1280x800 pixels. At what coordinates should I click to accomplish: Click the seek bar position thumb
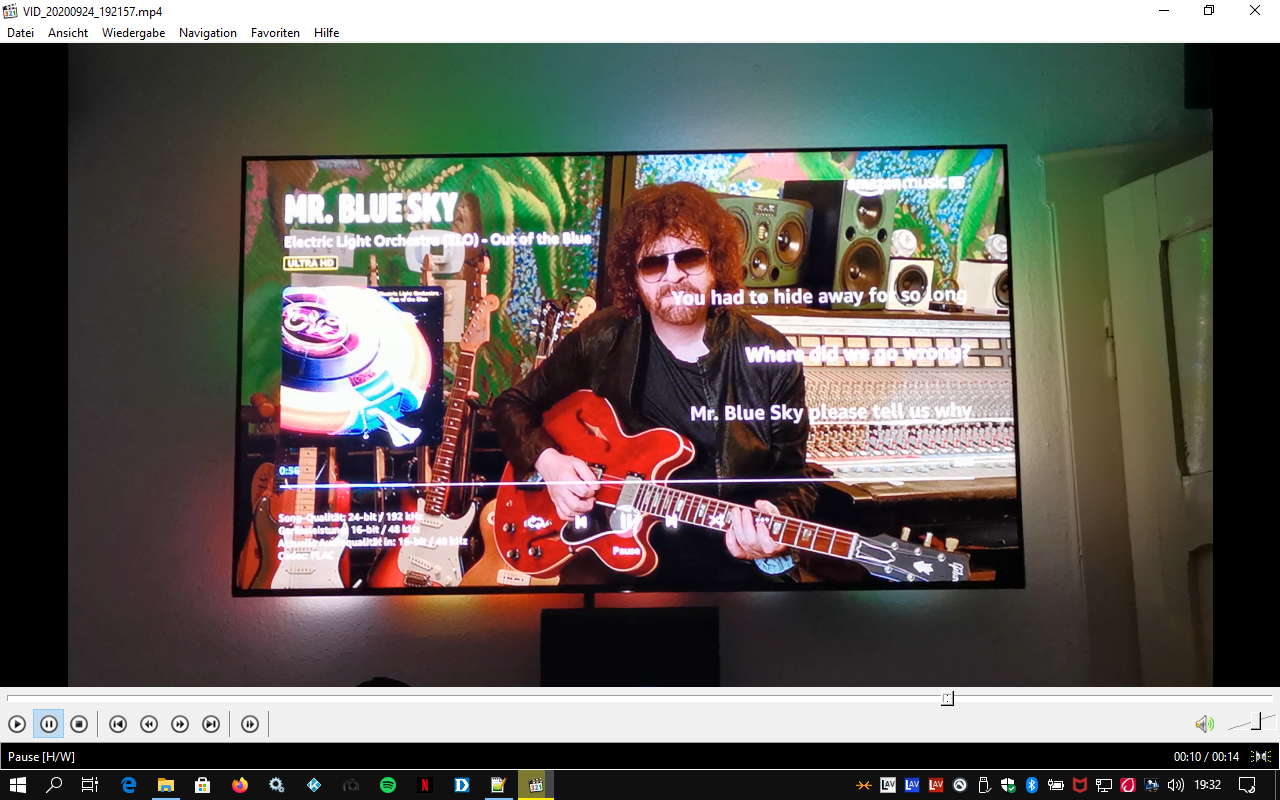[947, 698]
